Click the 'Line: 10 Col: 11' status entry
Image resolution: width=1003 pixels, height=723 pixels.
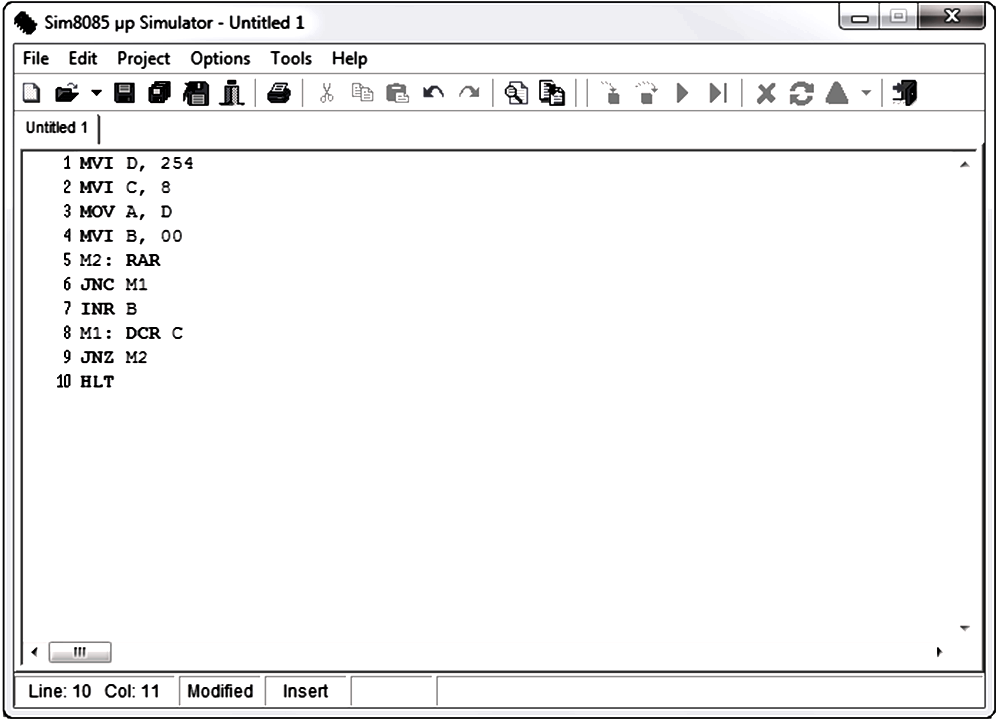[94, 692]
